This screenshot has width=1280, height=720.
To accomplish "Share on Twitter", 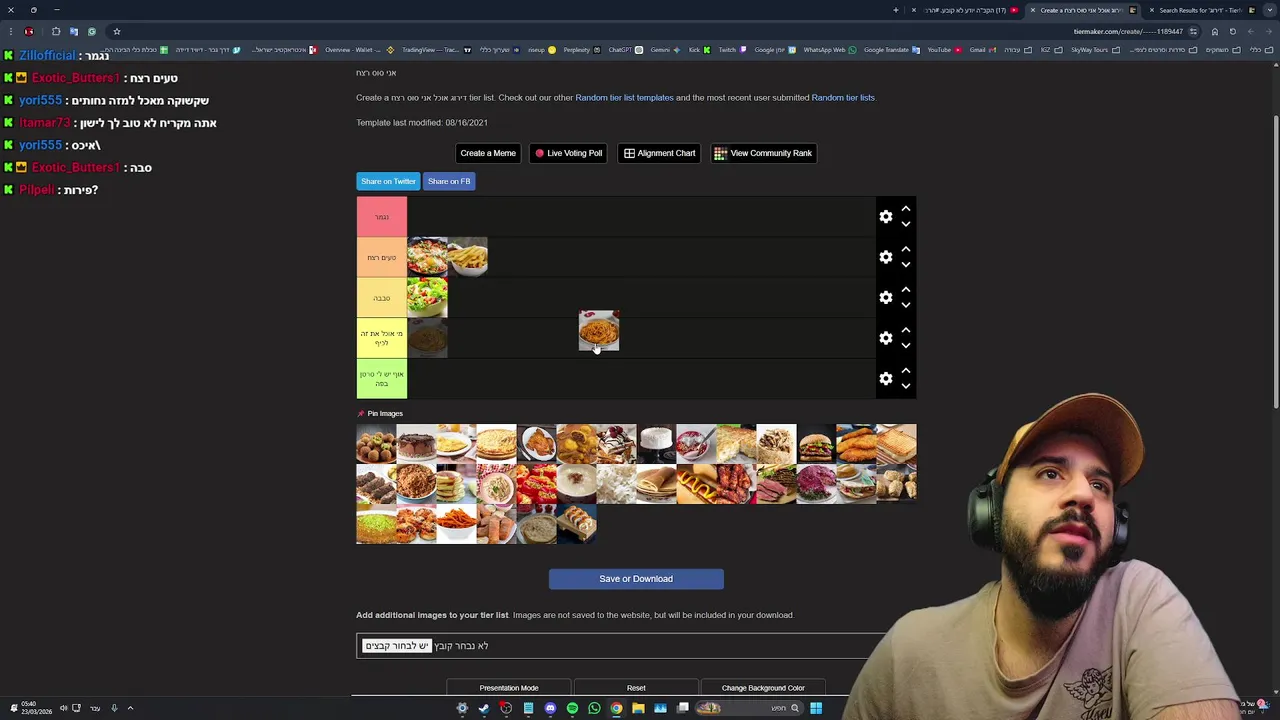I will (x=388, y=181).
